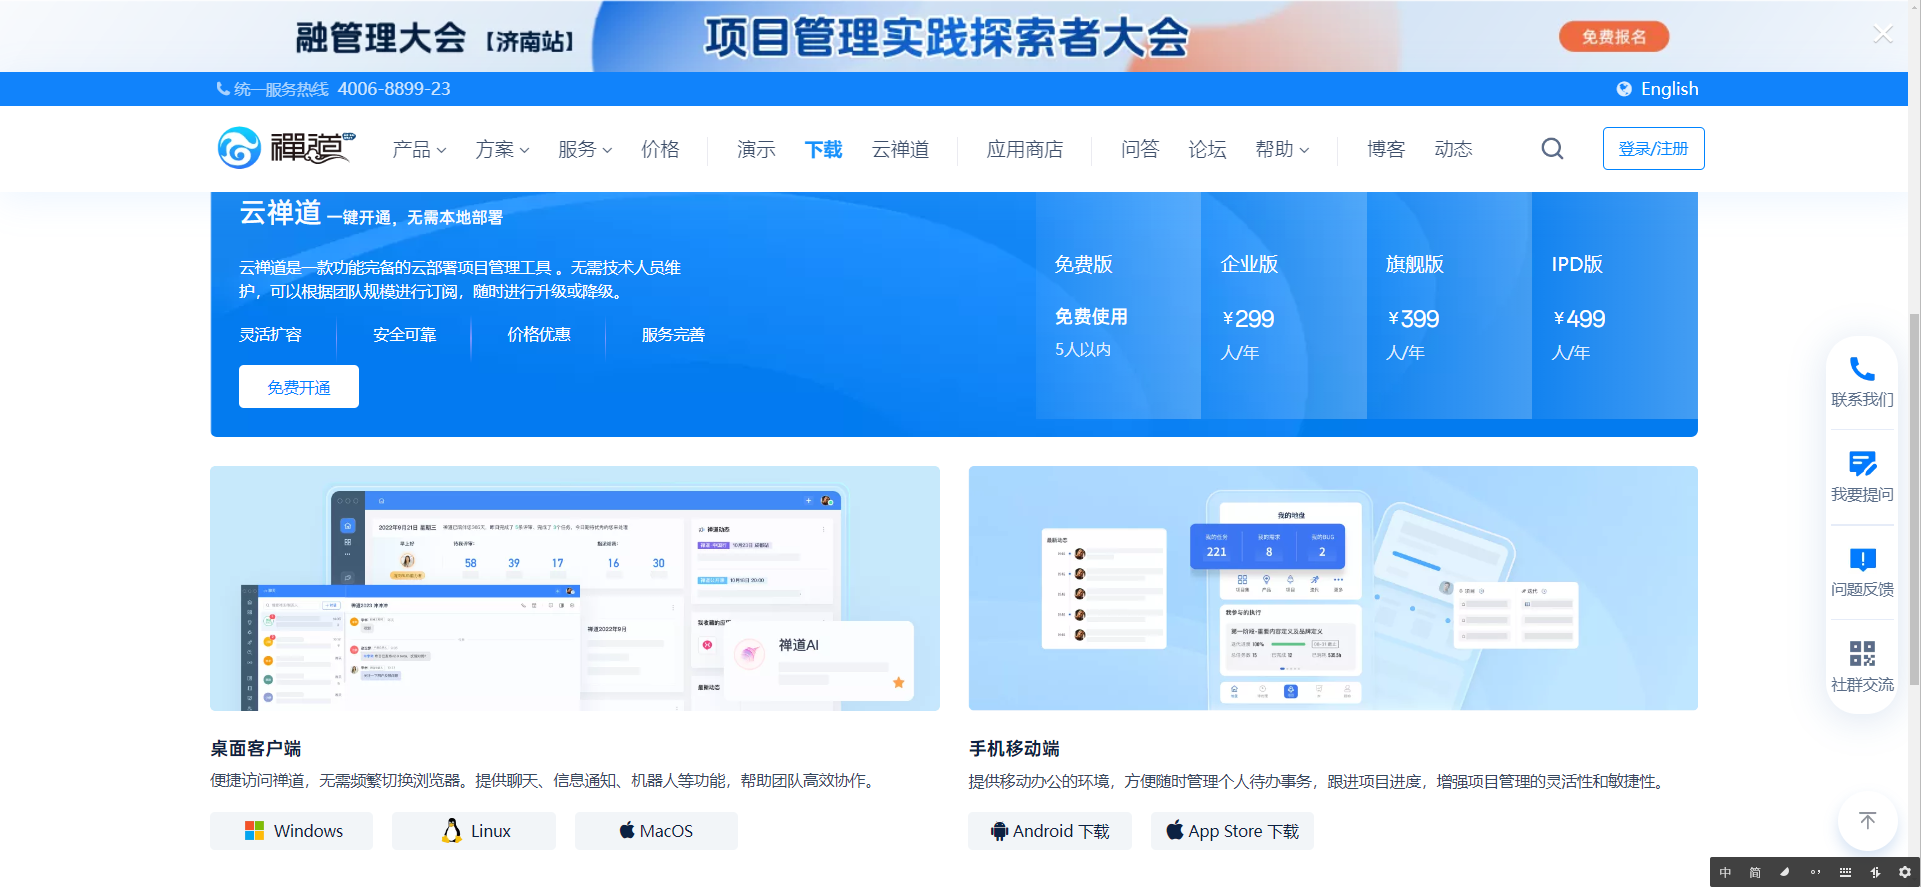Open IME settings gear icon
Screen dimensions: 1921x887
tap(1905, 872)
